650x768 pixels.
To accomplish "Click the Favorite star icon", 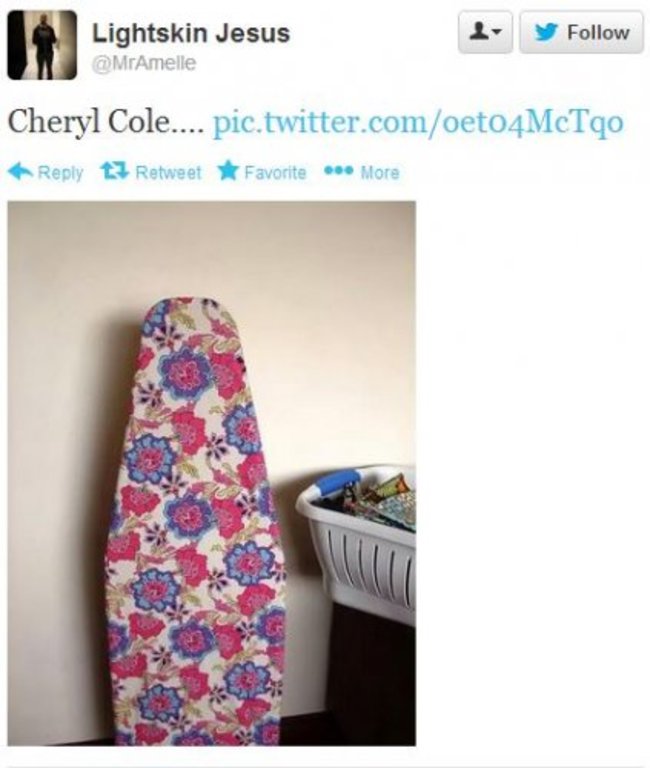I will coord(228,171).
